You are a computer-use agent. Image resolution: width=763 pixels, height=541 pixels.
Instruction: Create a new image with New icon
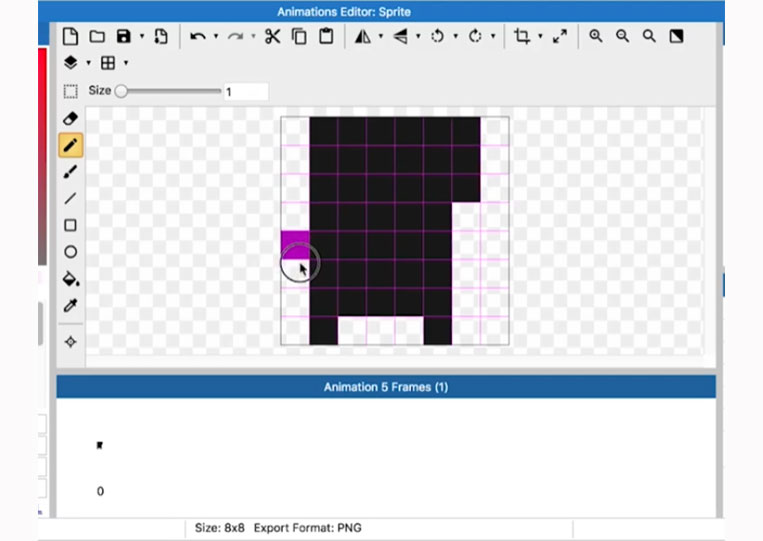tap(71, 36)
